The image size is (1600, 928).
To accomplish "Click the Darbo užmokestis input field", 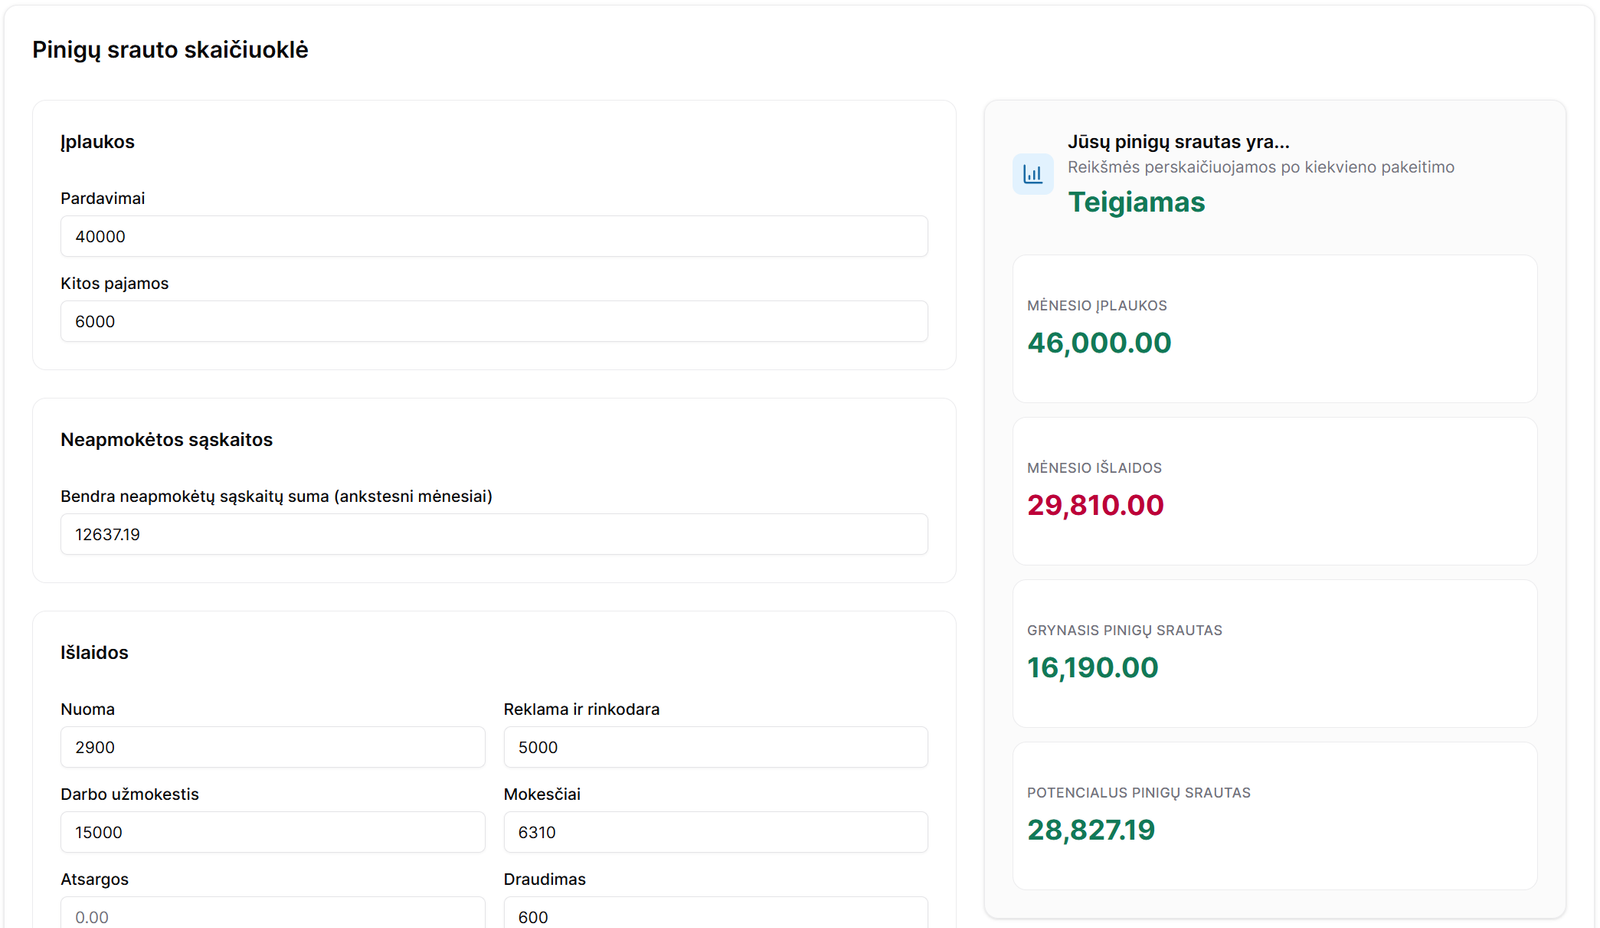I will tap(272, 833).
